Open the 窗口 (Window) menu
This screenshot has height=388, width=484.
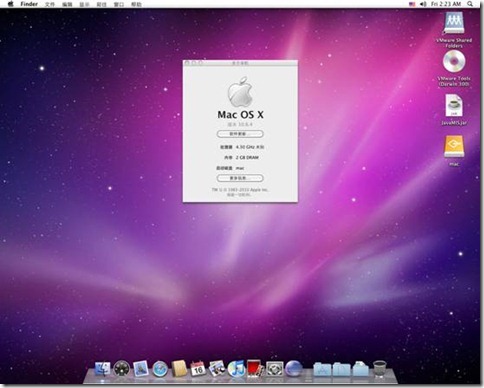point(119,4)
